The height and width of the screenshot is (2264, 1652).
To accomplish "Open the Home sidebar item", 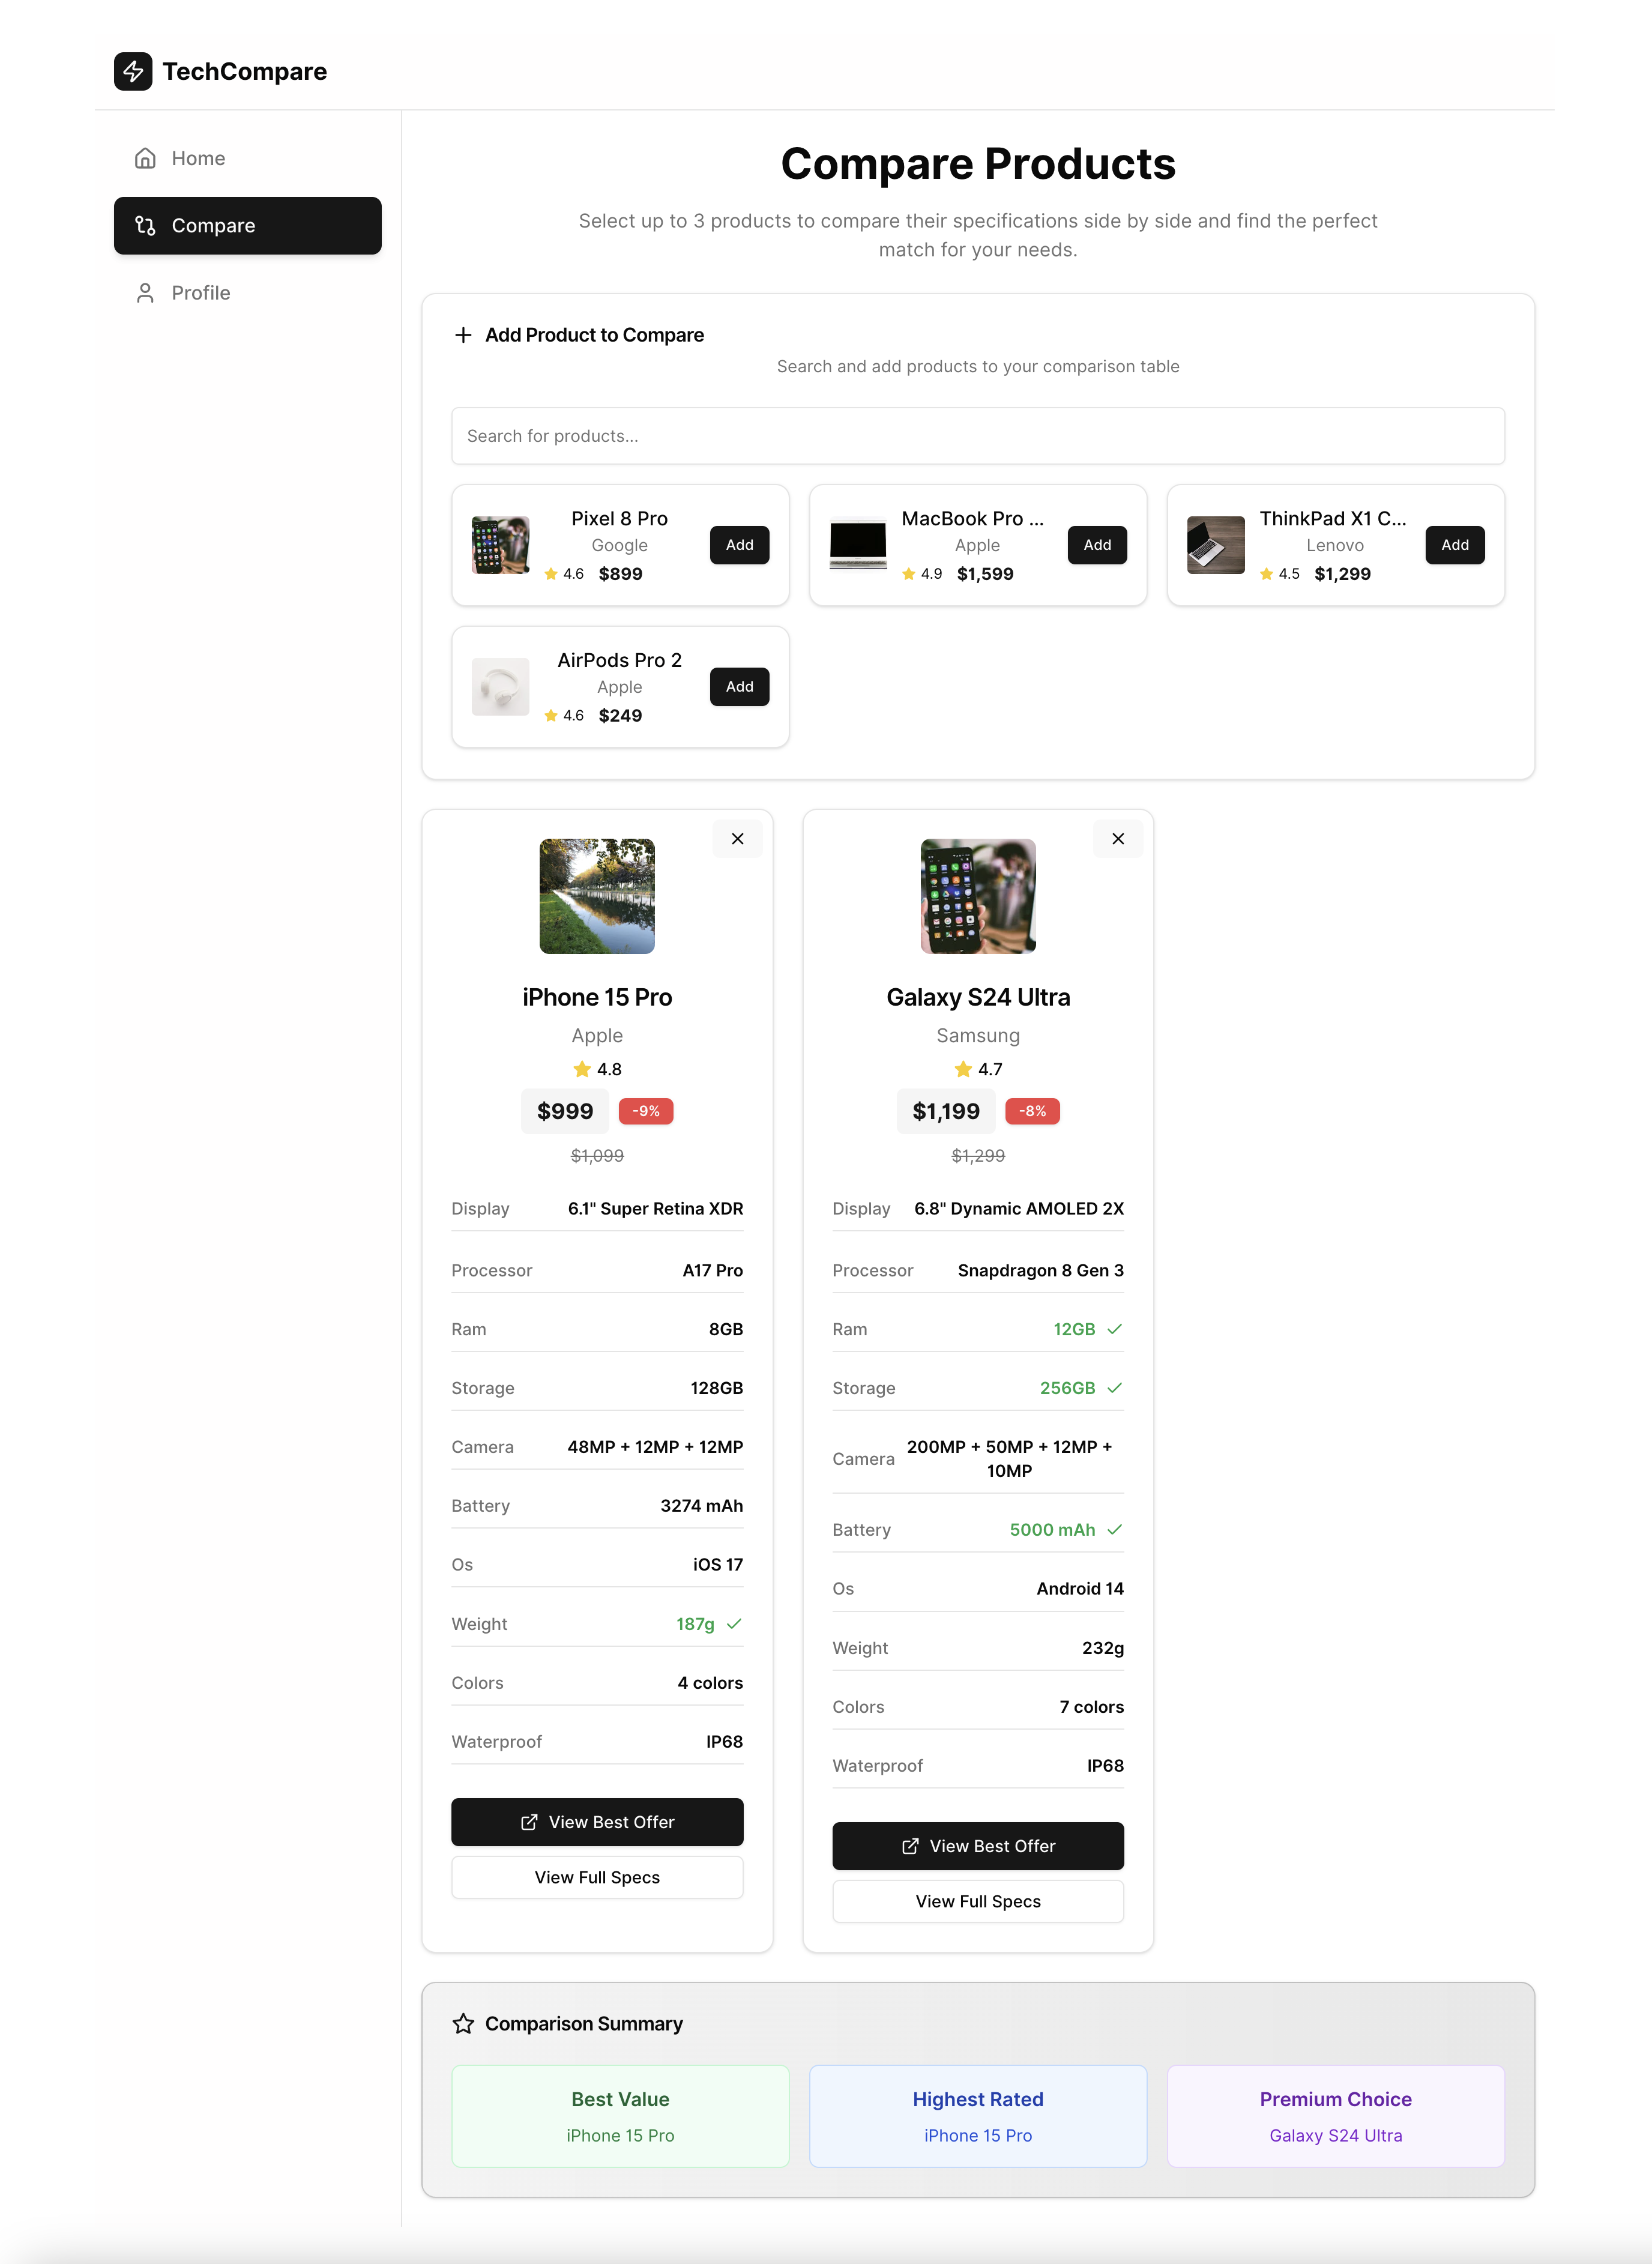I will [x=198, y=158].
